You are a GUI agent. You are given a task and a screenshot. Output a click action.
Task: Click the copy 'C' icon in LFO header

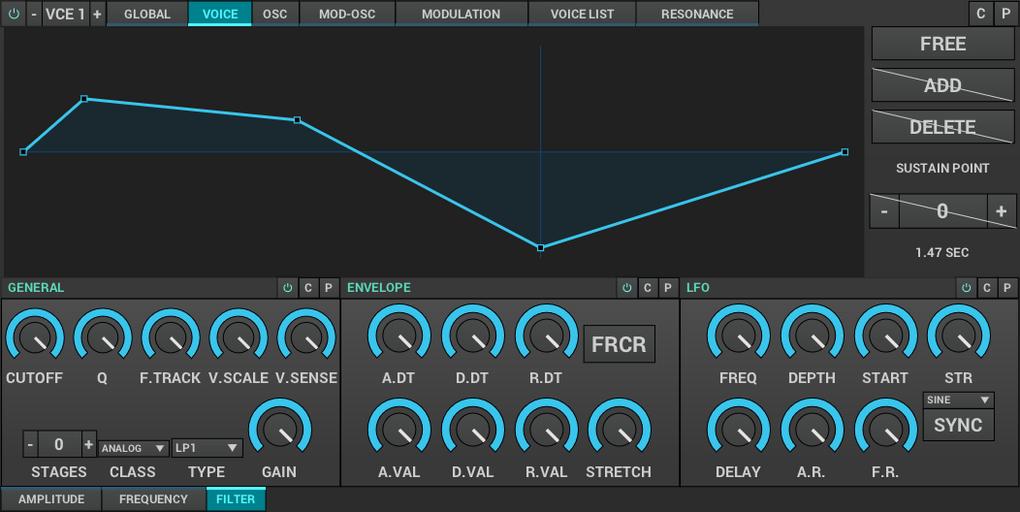click(x=987, y=288)
